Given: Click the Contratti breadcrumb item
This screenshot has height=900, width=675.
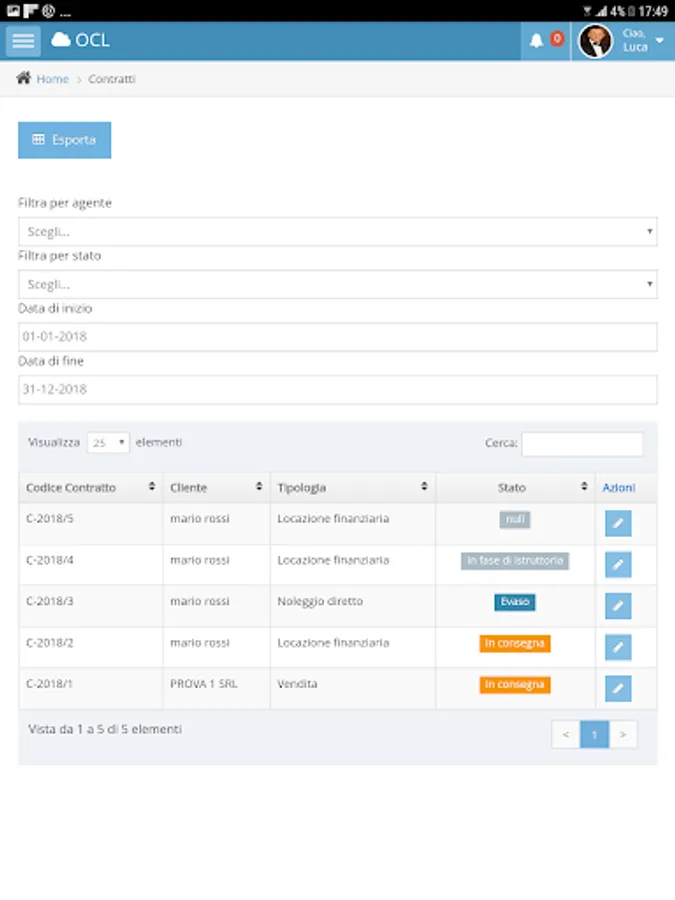Looking at the screenshot, I should click(x=112, y=79).
